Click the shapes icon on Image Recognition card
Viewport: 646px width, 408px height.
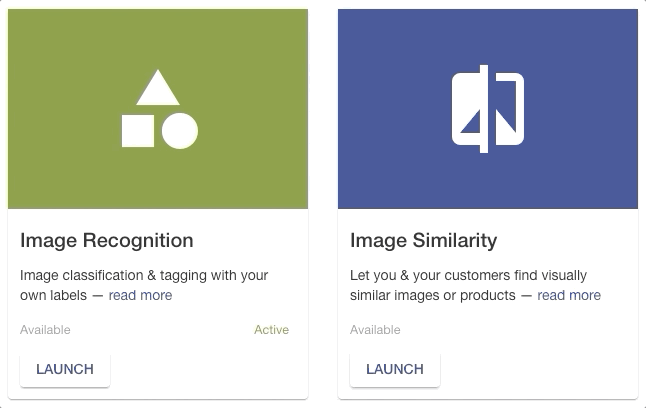(x=159, y=109)
